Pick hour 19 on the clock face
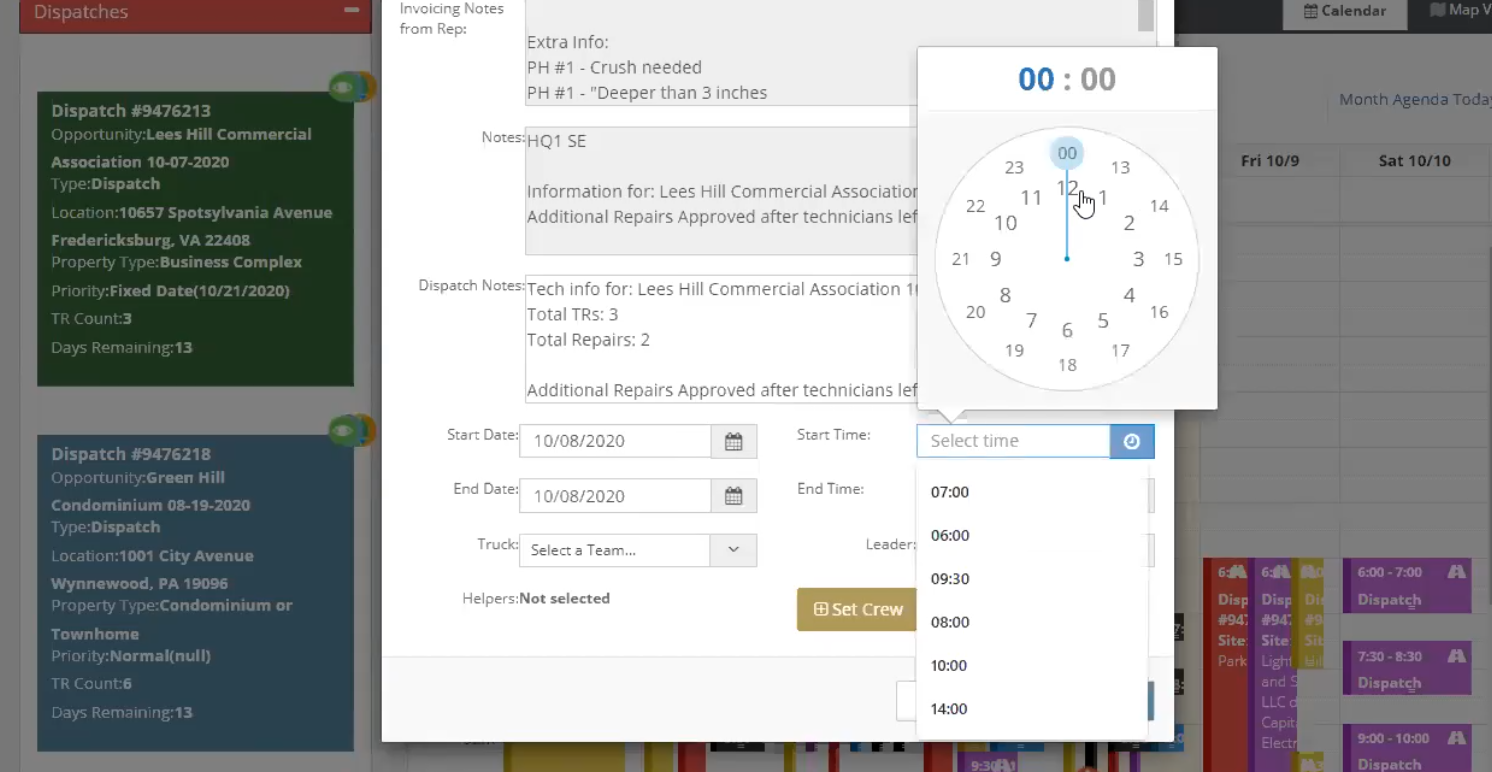This screenshot has width=1492, height=772. point(1014,351)
